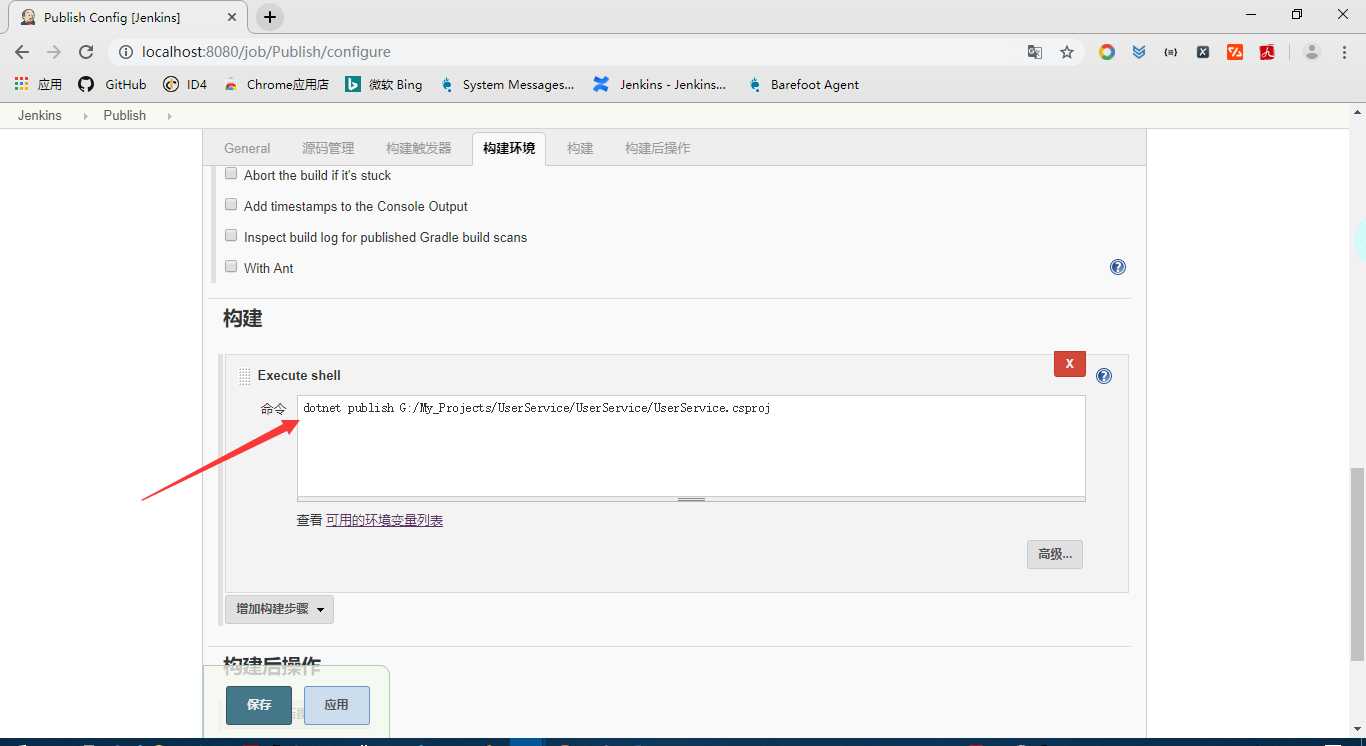Image resolution: width=1366 pixels, height=746 pixels.
Task: Go to Publish breadcrumb link
Action: 125,116
